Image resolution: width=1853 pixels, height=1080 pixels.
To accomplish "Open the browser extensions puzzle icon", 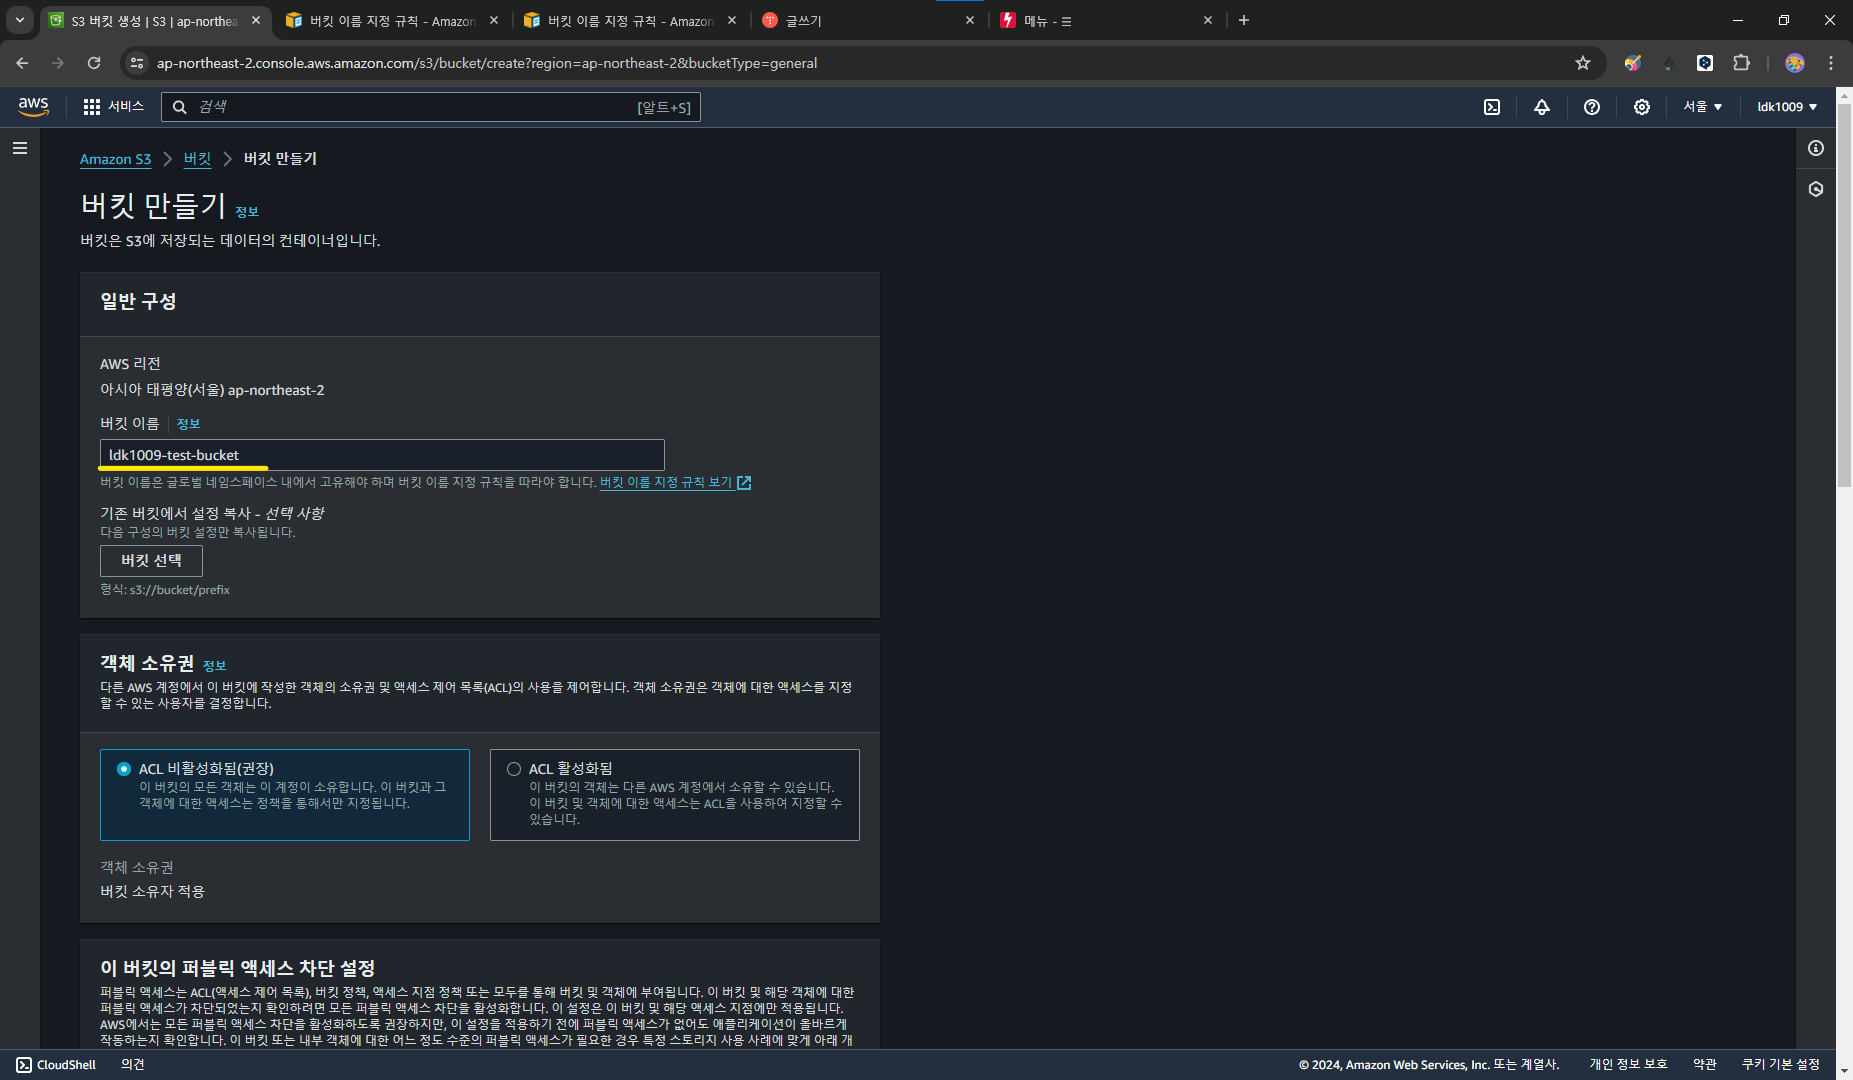I will [x=1741, y=63].
